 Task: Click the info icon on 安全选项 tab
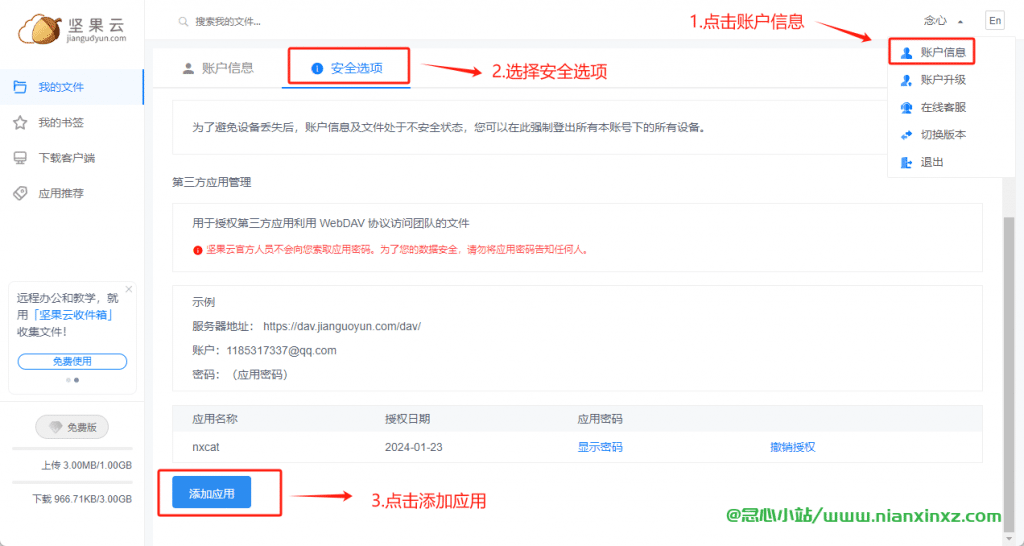click(317, 69)
